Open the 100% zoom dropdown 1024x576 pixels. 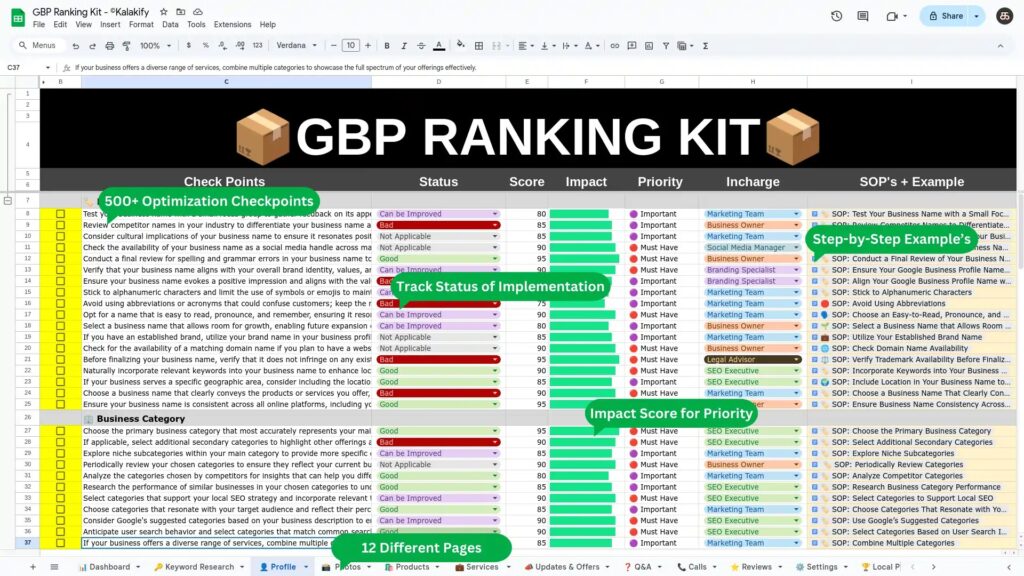pyautogui.click(x=155, y=46)
